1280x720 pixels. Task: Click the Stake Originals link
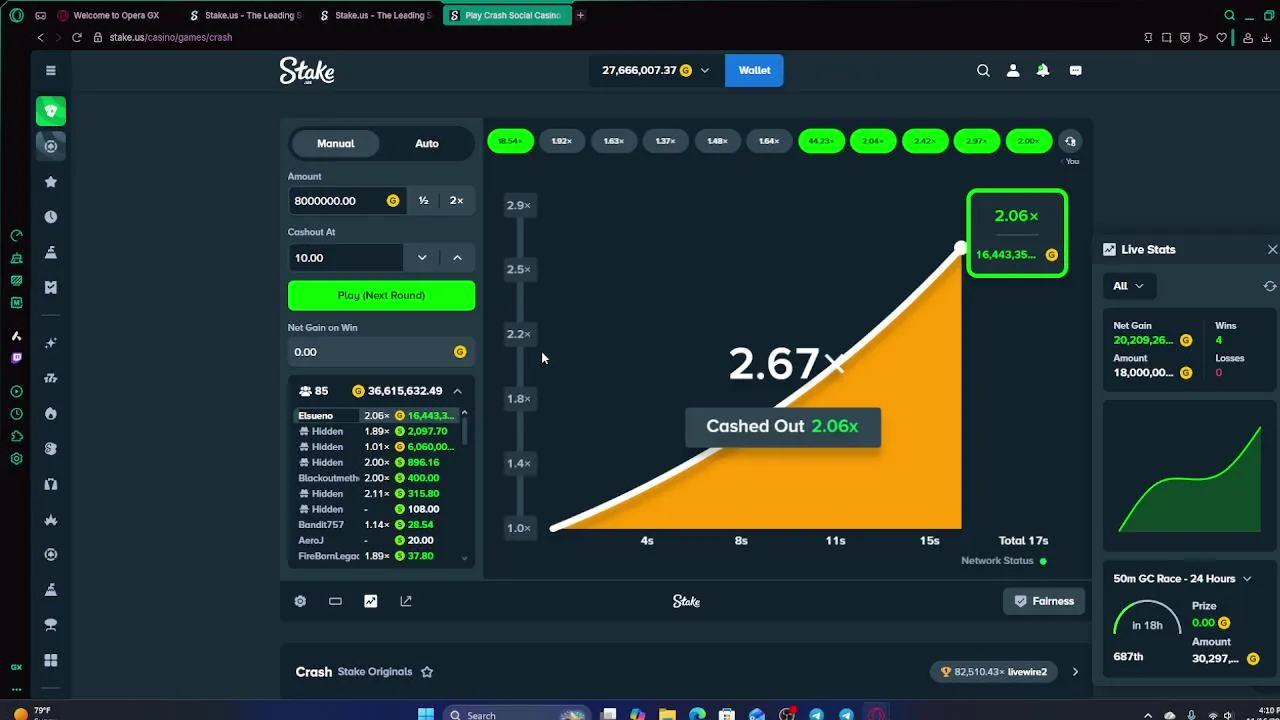pyautogui.click(x=374, y=672)
